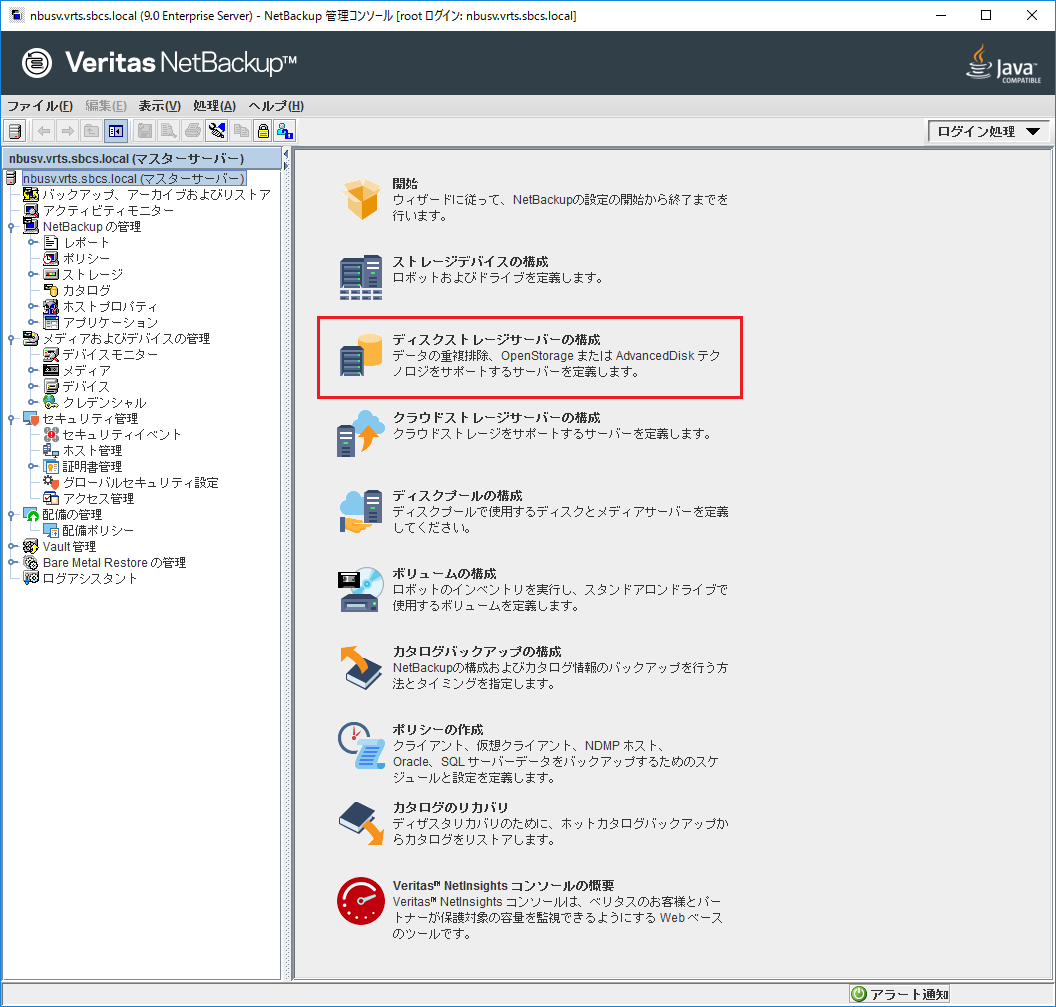Expand the ホストプロパティ tree node

pyautogui.click(x=32, y=306)
